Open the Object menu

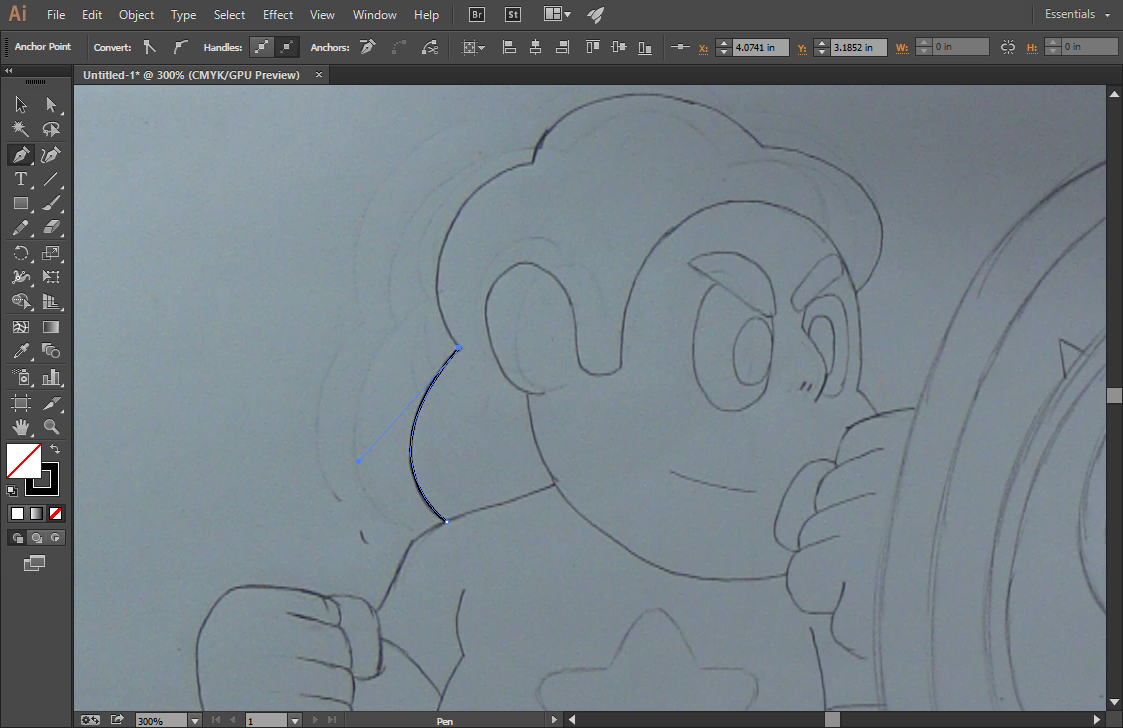(x=136, y=14)
